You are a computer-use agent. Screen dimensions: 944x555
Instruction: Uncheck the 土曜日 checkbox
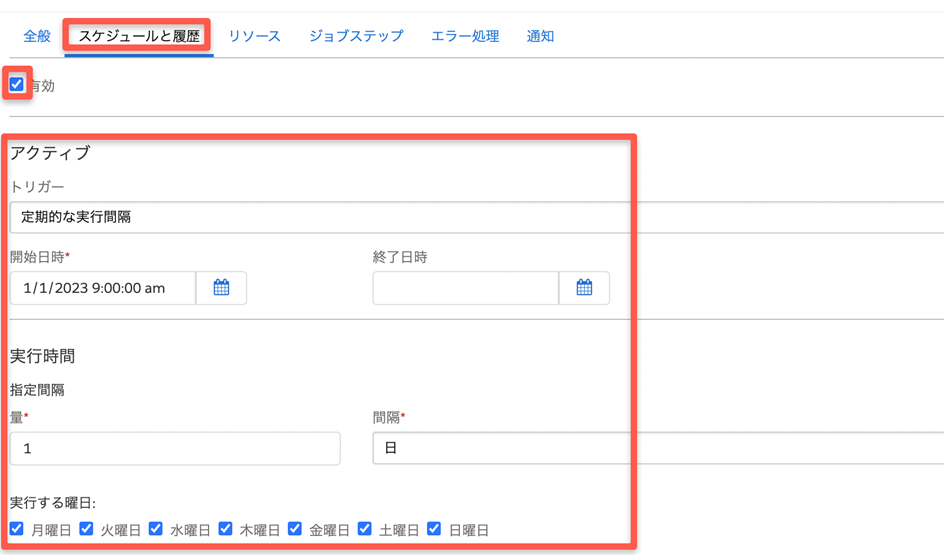(x=364, y=529)
